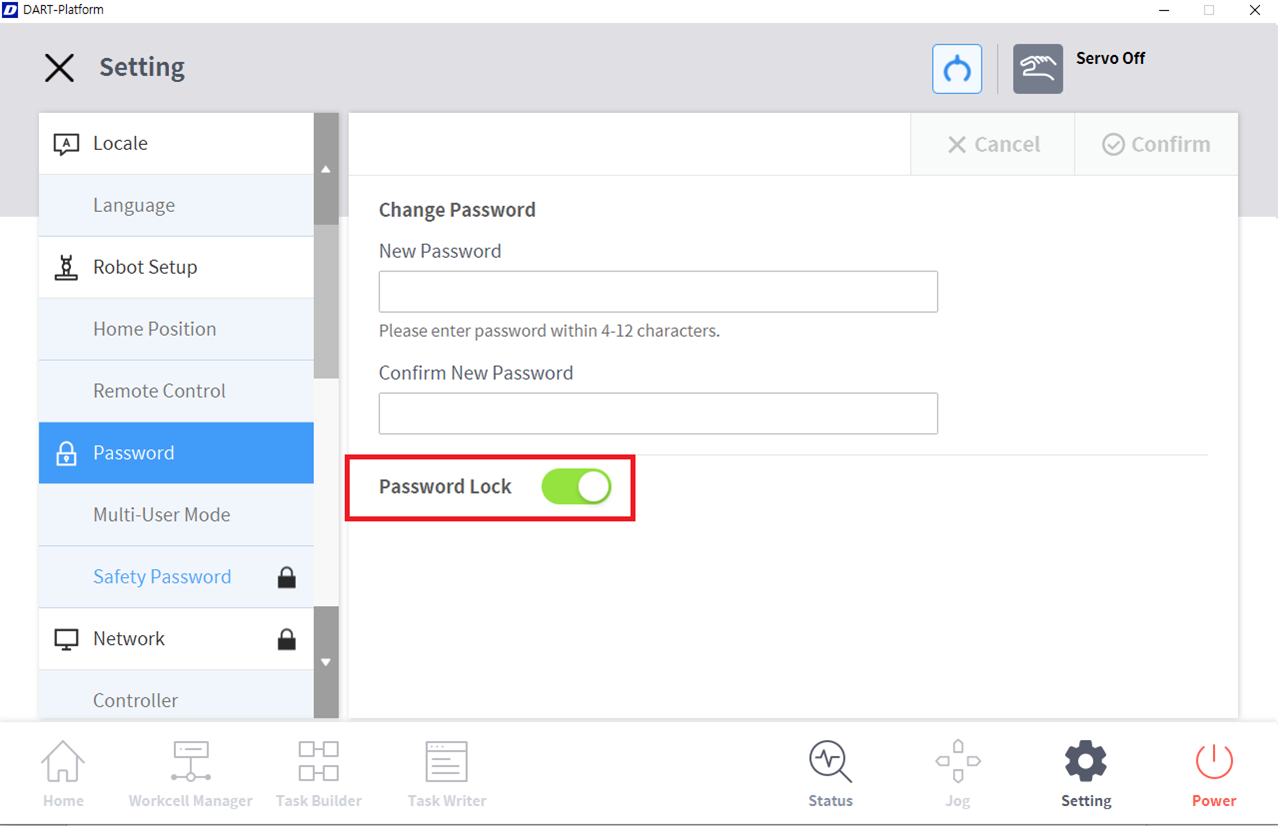
Task: Open Task Writer icon
Action: [447, 774]
